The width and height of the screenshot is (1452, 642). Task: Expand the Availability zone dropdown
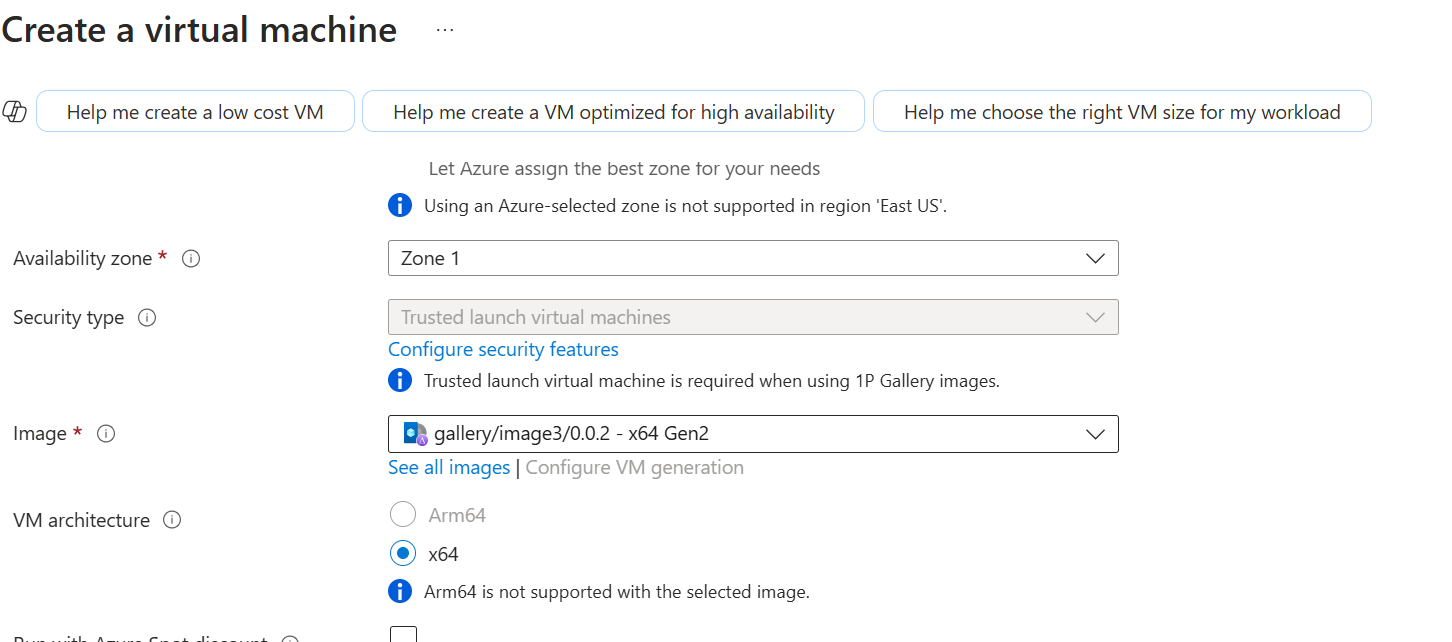click(x=752, y=258)
